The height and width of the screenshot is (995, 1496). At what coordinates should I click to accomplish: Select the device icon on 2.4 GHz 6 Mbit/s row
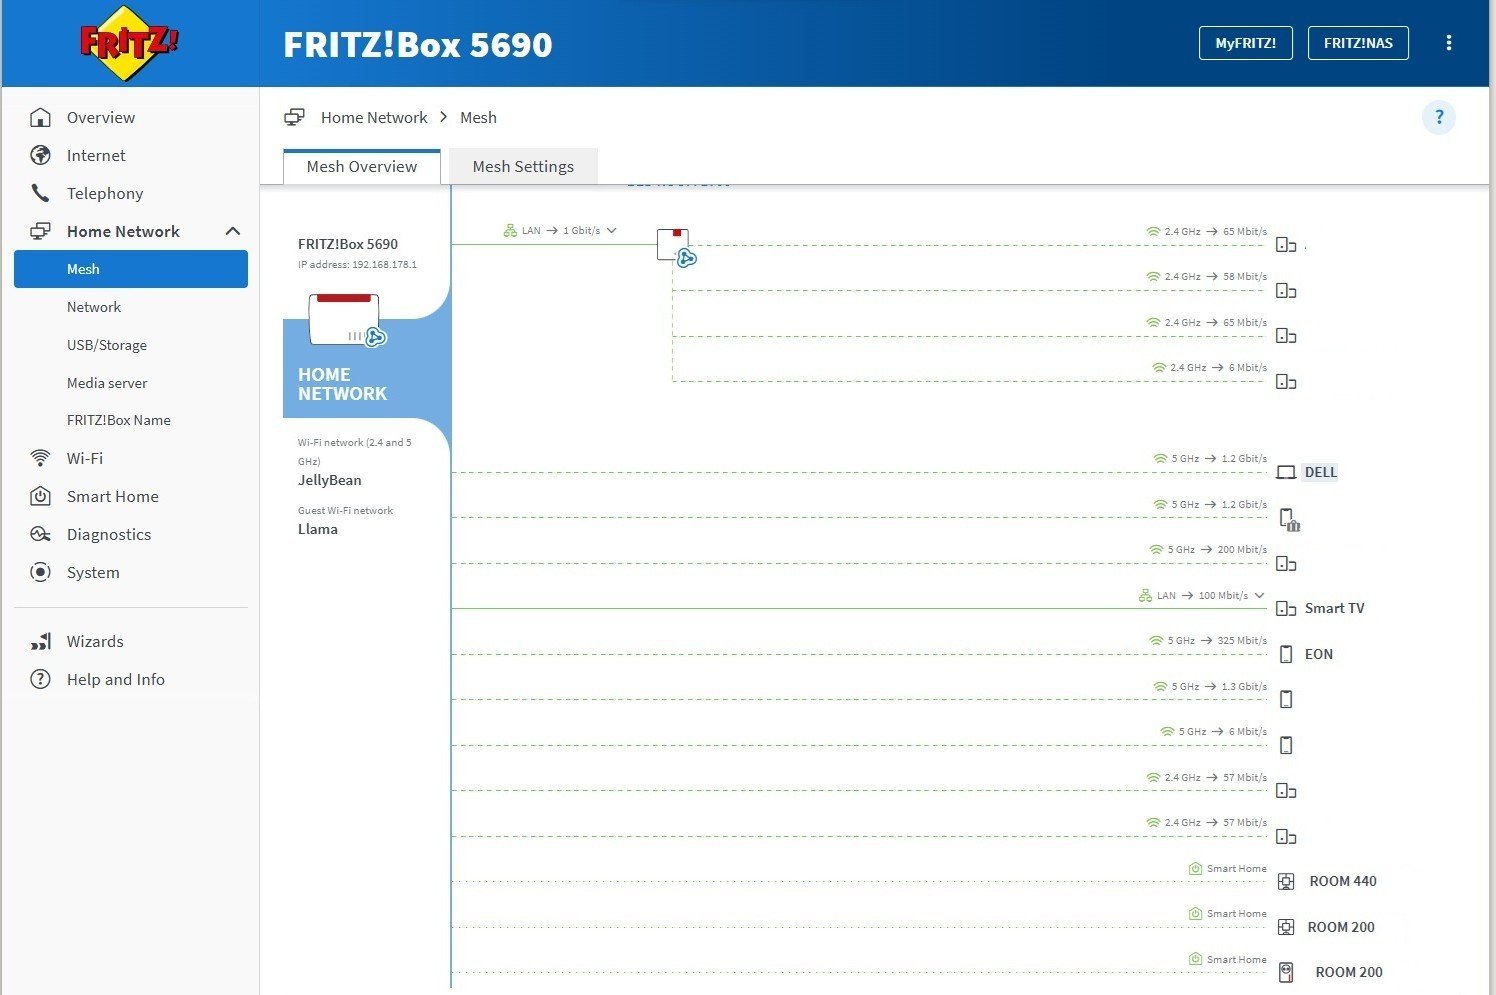point(1286,382)
